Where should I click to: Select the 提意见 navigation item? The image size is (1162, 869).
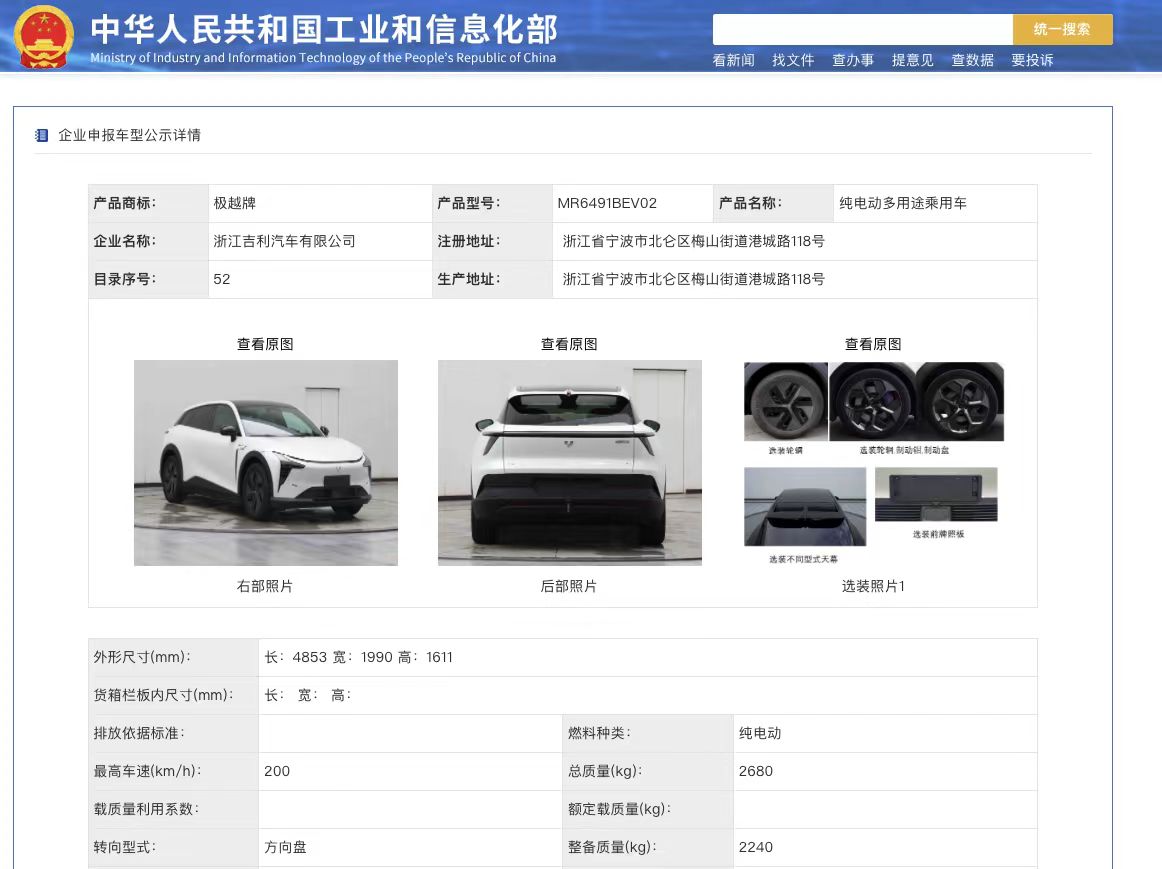pyautogui.click(x=912, y=60)
